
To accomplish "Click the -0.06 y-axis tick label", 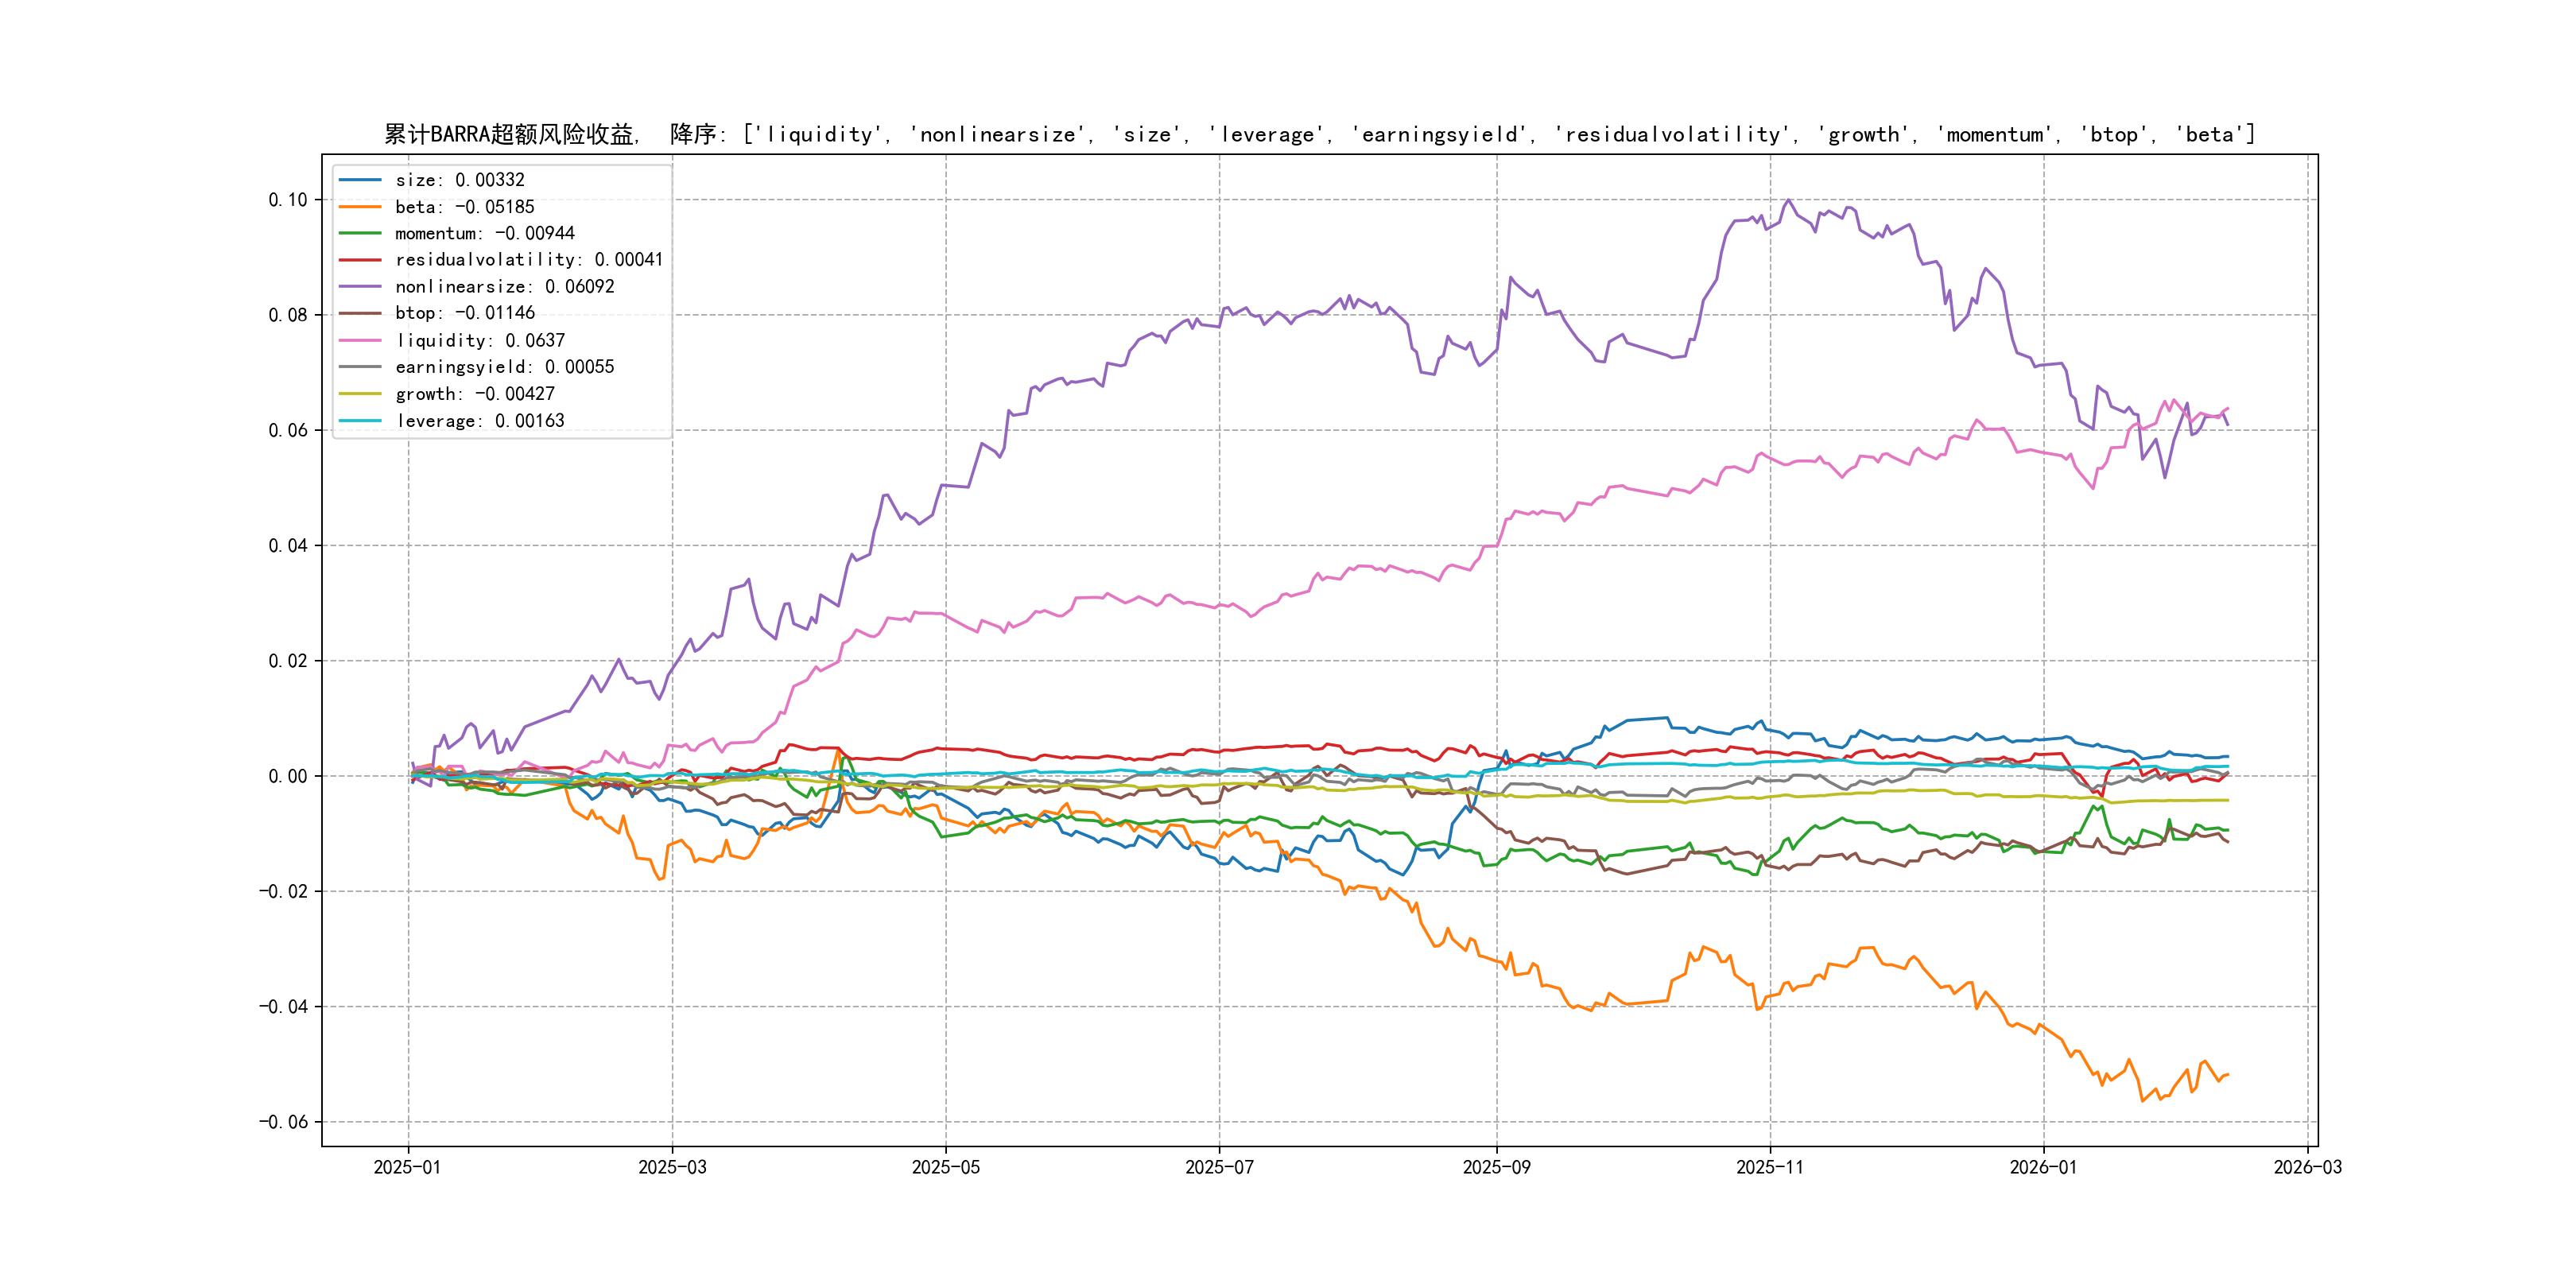I will pos(283,1122).
